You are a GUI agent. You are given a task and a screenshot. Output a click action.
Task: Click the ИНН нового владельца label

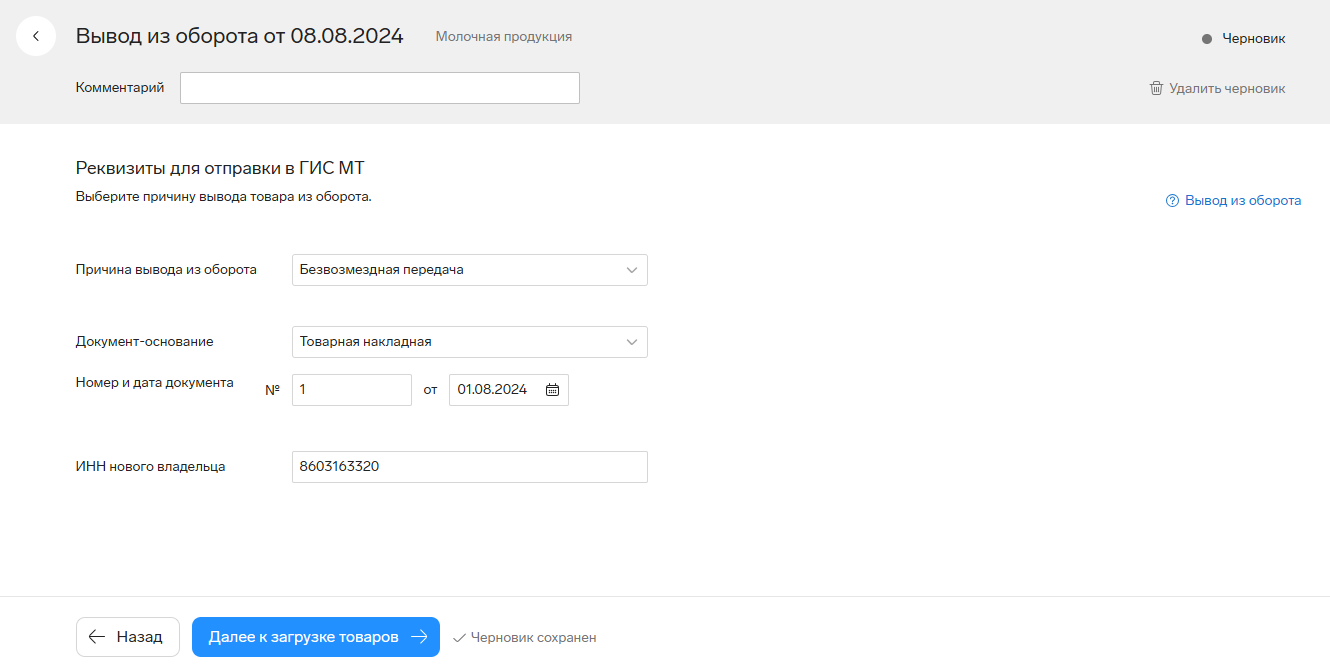[x=151, y=467]
